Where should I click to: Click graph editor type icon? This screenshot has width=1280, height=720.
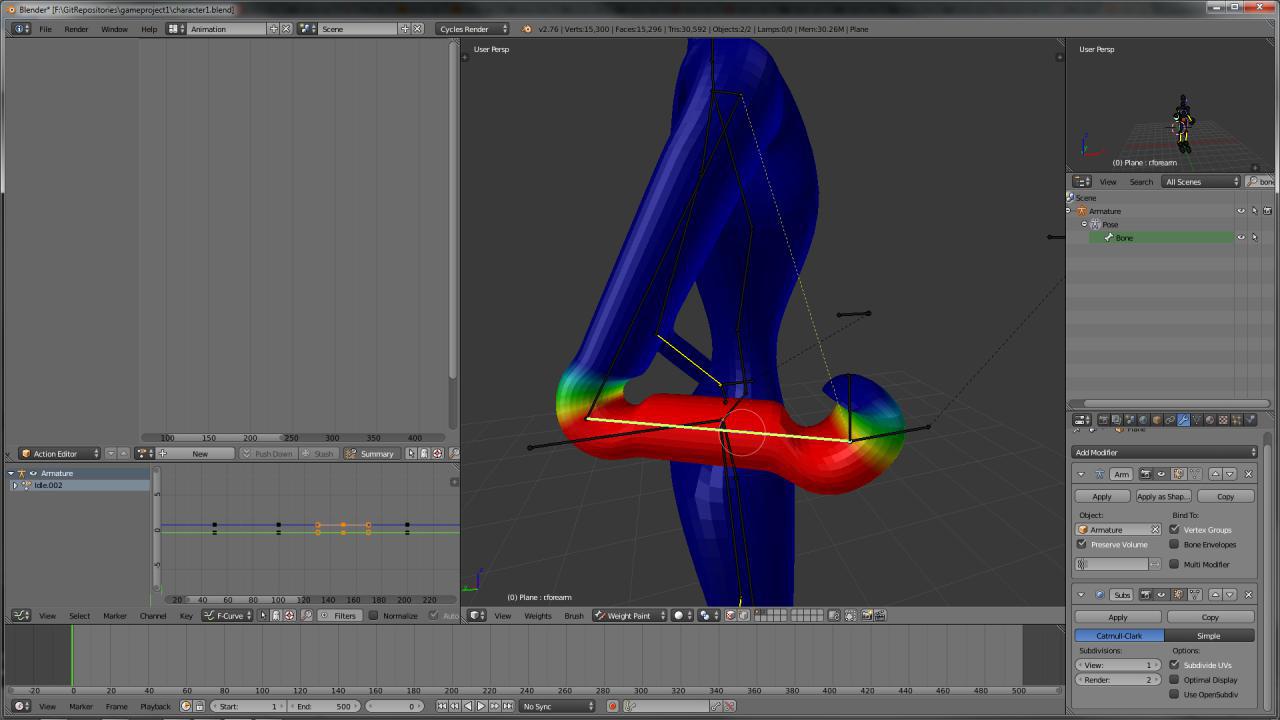click(x=21, y=615)
